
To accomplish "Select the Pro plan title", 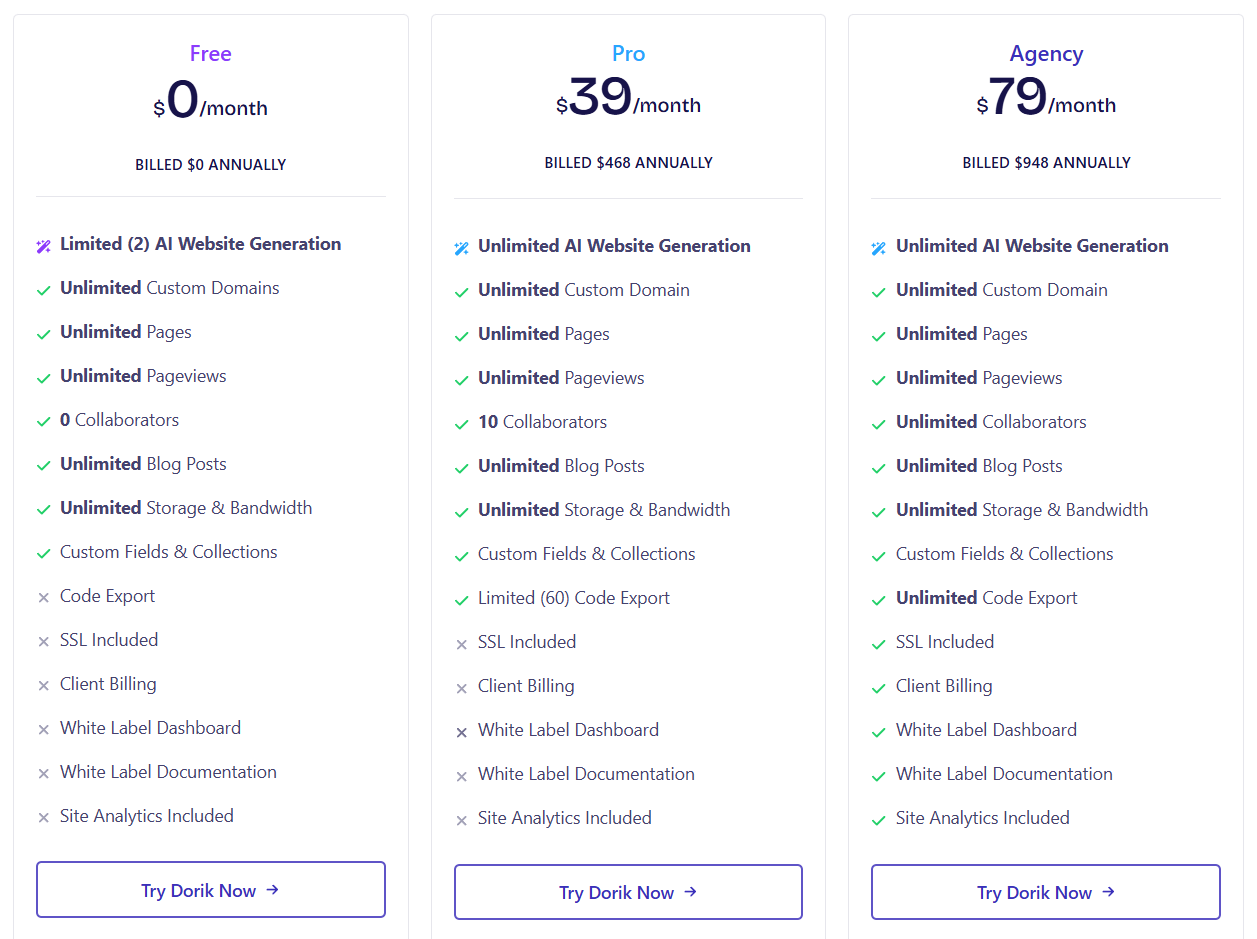I will (x=628, y=54).
